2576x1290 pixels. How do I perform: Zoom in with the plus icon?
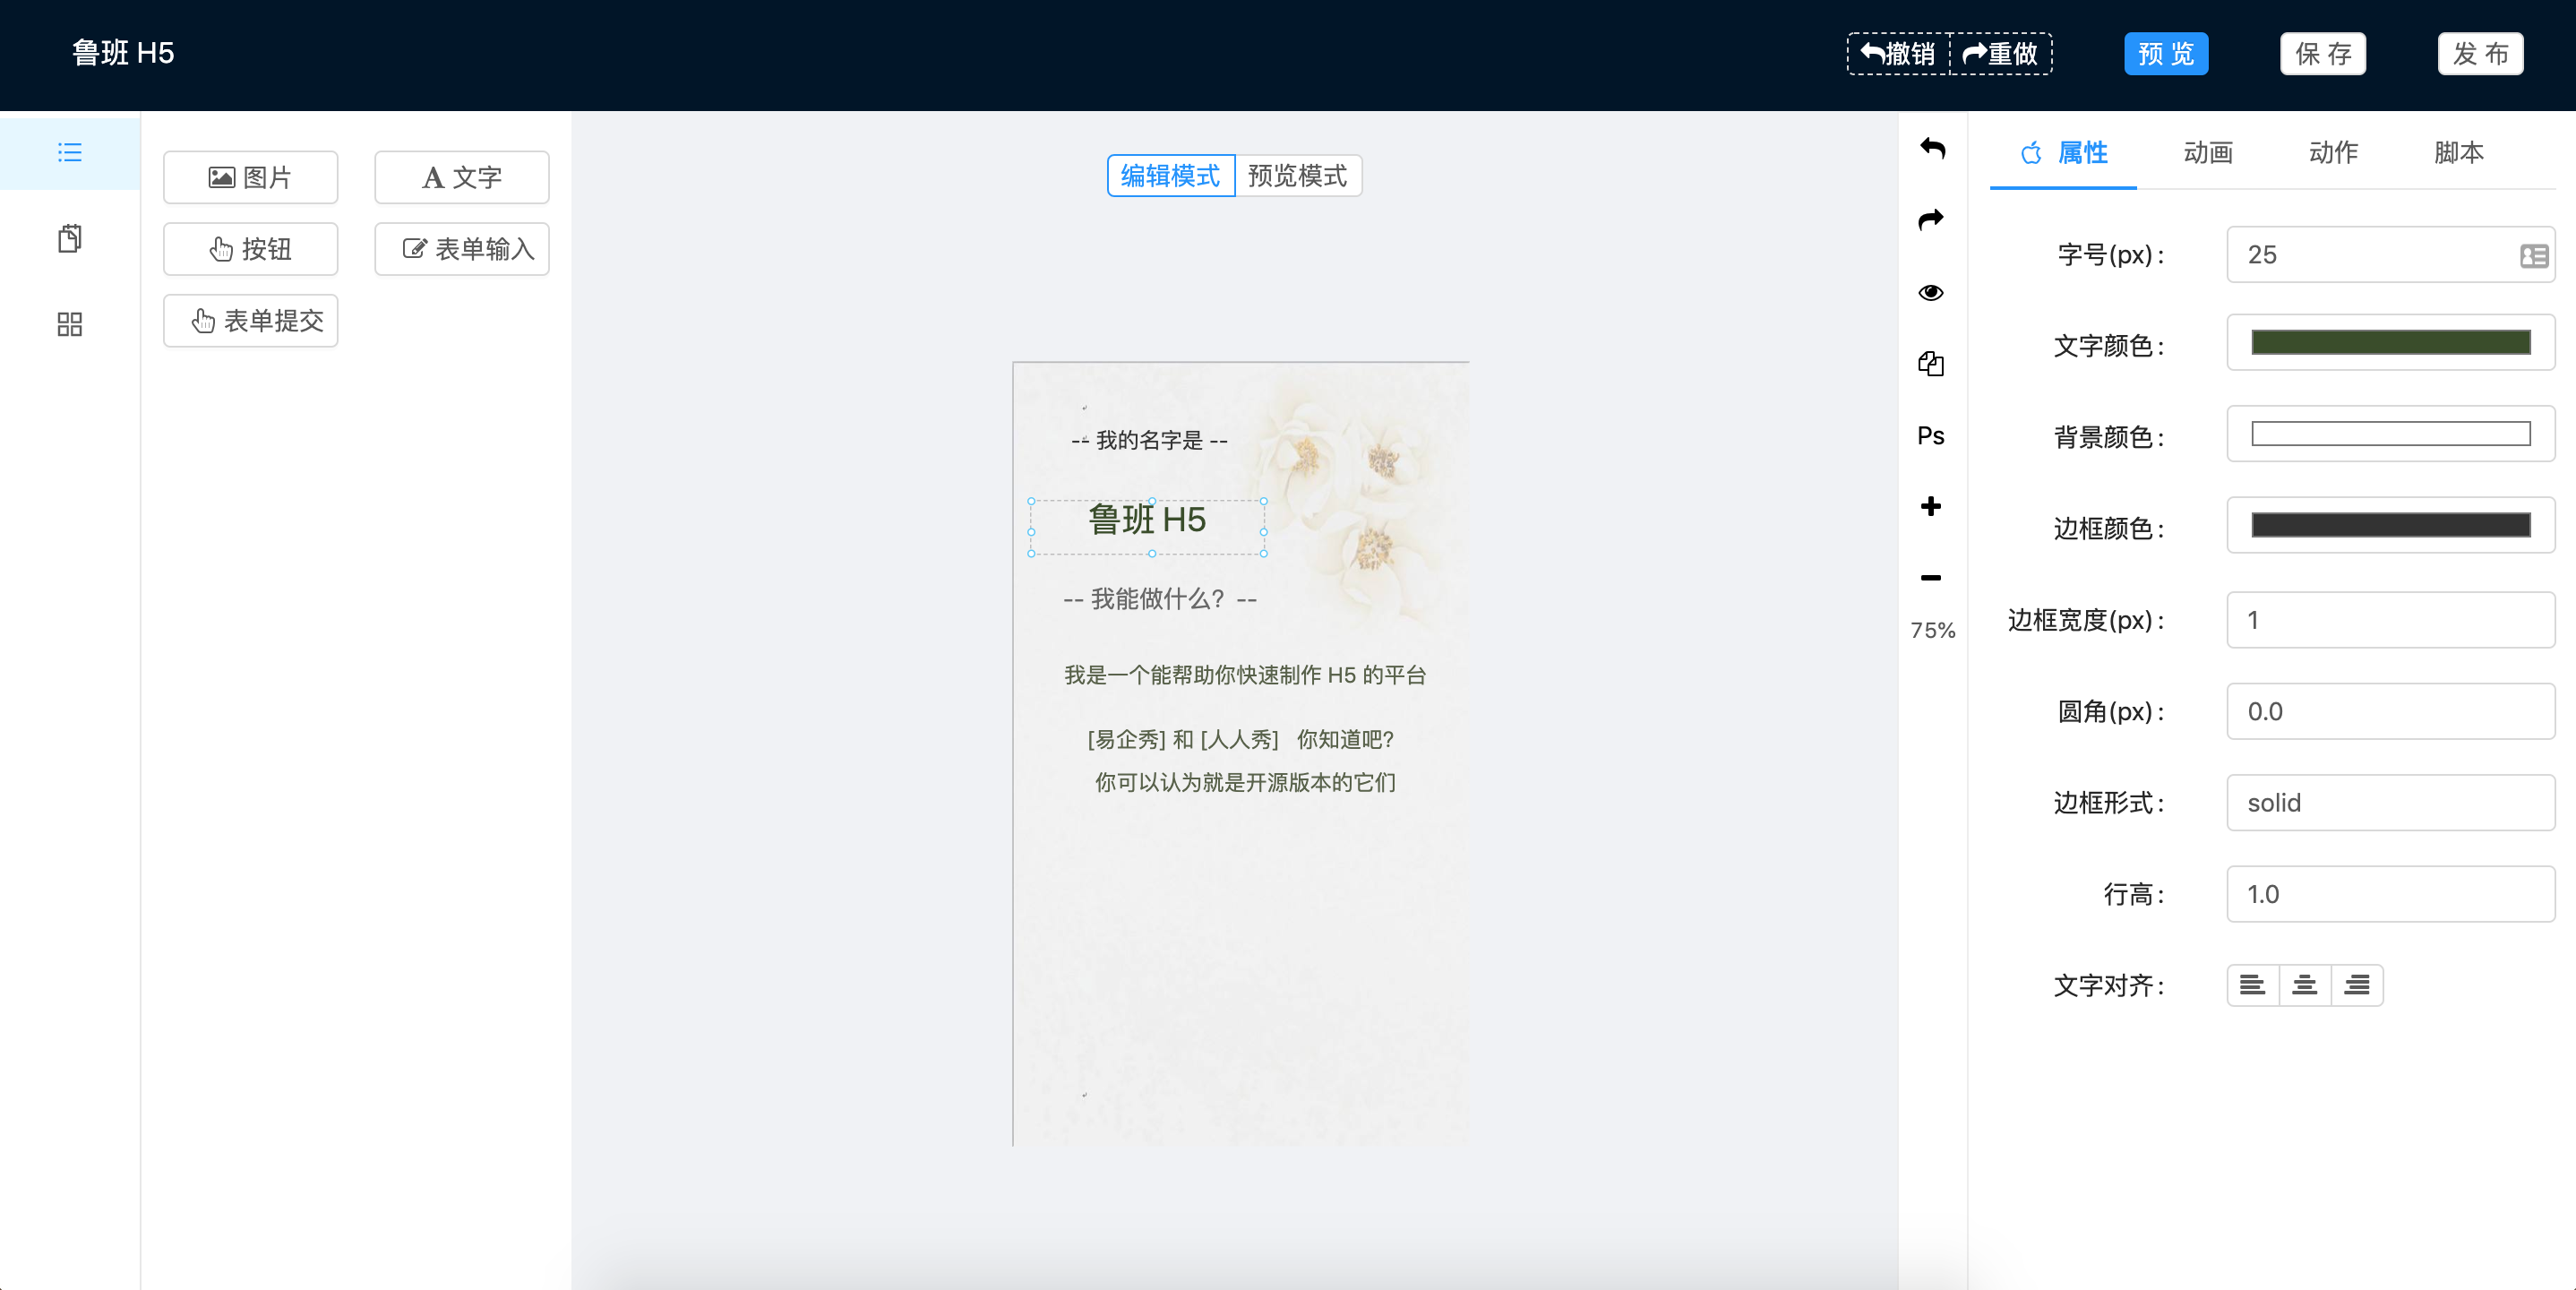pos(1931,506)
